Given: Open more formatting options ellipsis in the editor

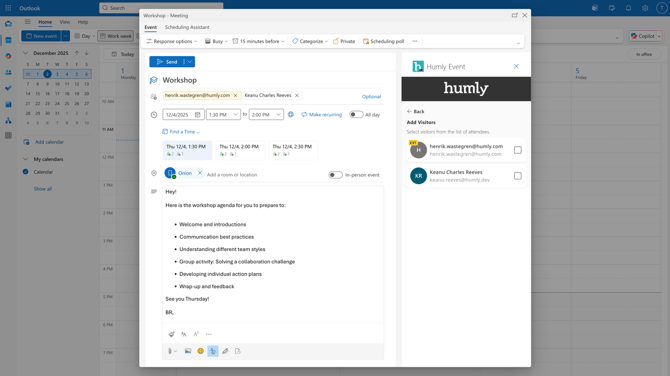Looking at the screenshot, I should coord(209,334).
